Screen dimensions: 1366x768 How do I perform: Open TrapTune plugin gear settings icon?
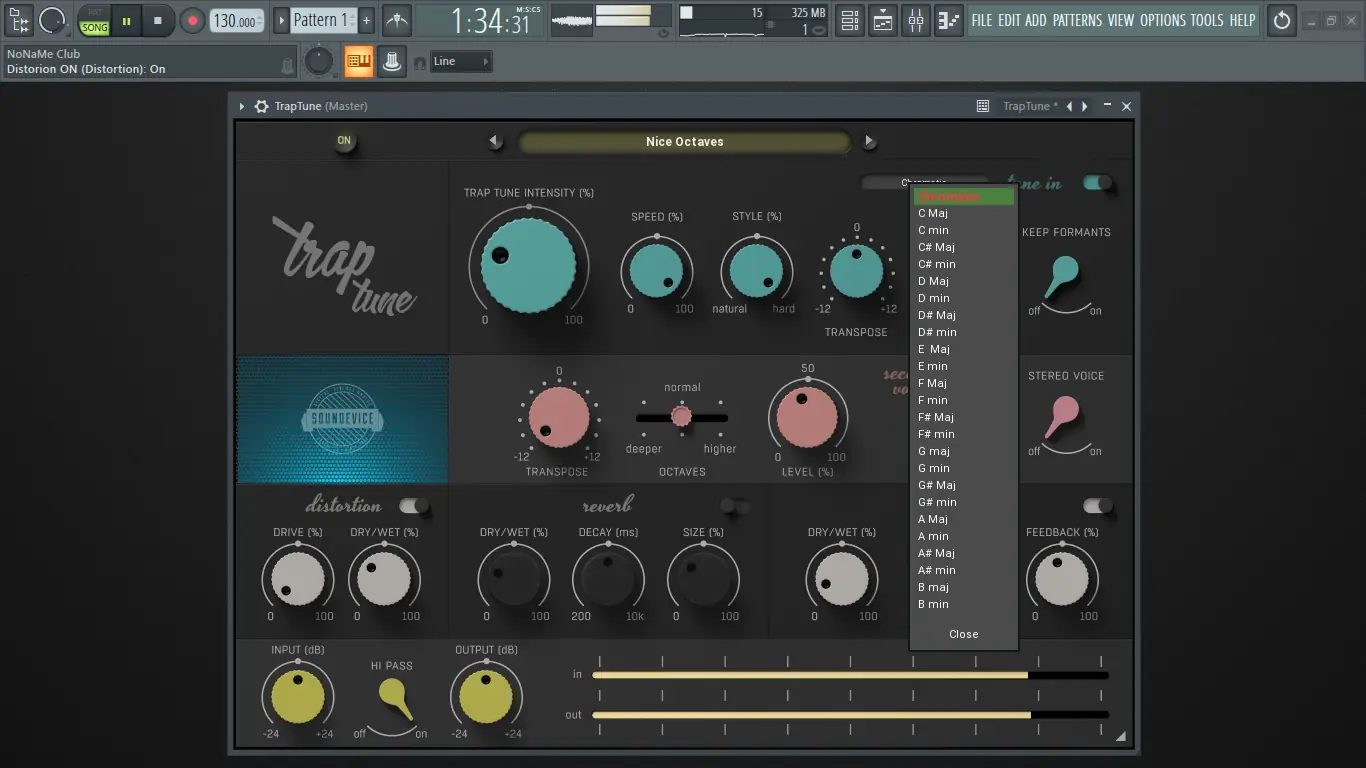(261, 106)
